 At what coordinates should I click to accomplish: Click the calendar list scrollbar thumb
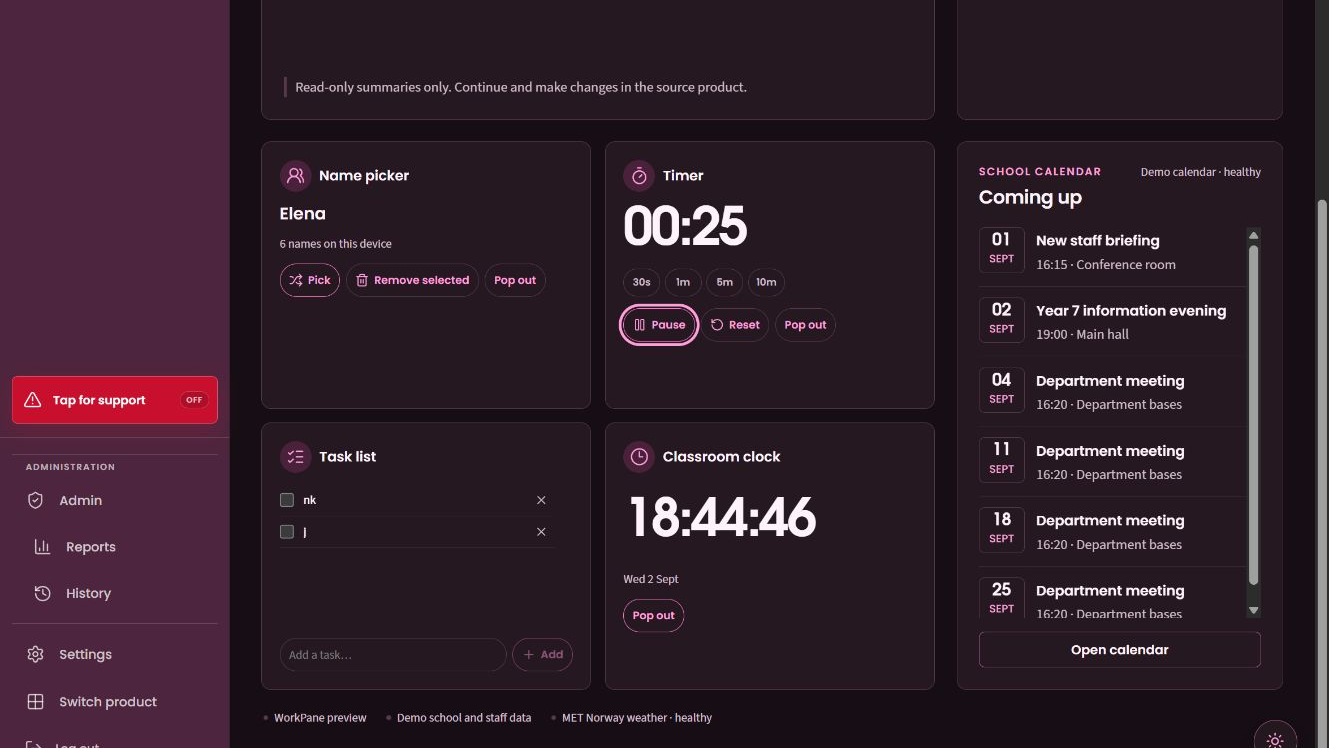click(1253, 415)
